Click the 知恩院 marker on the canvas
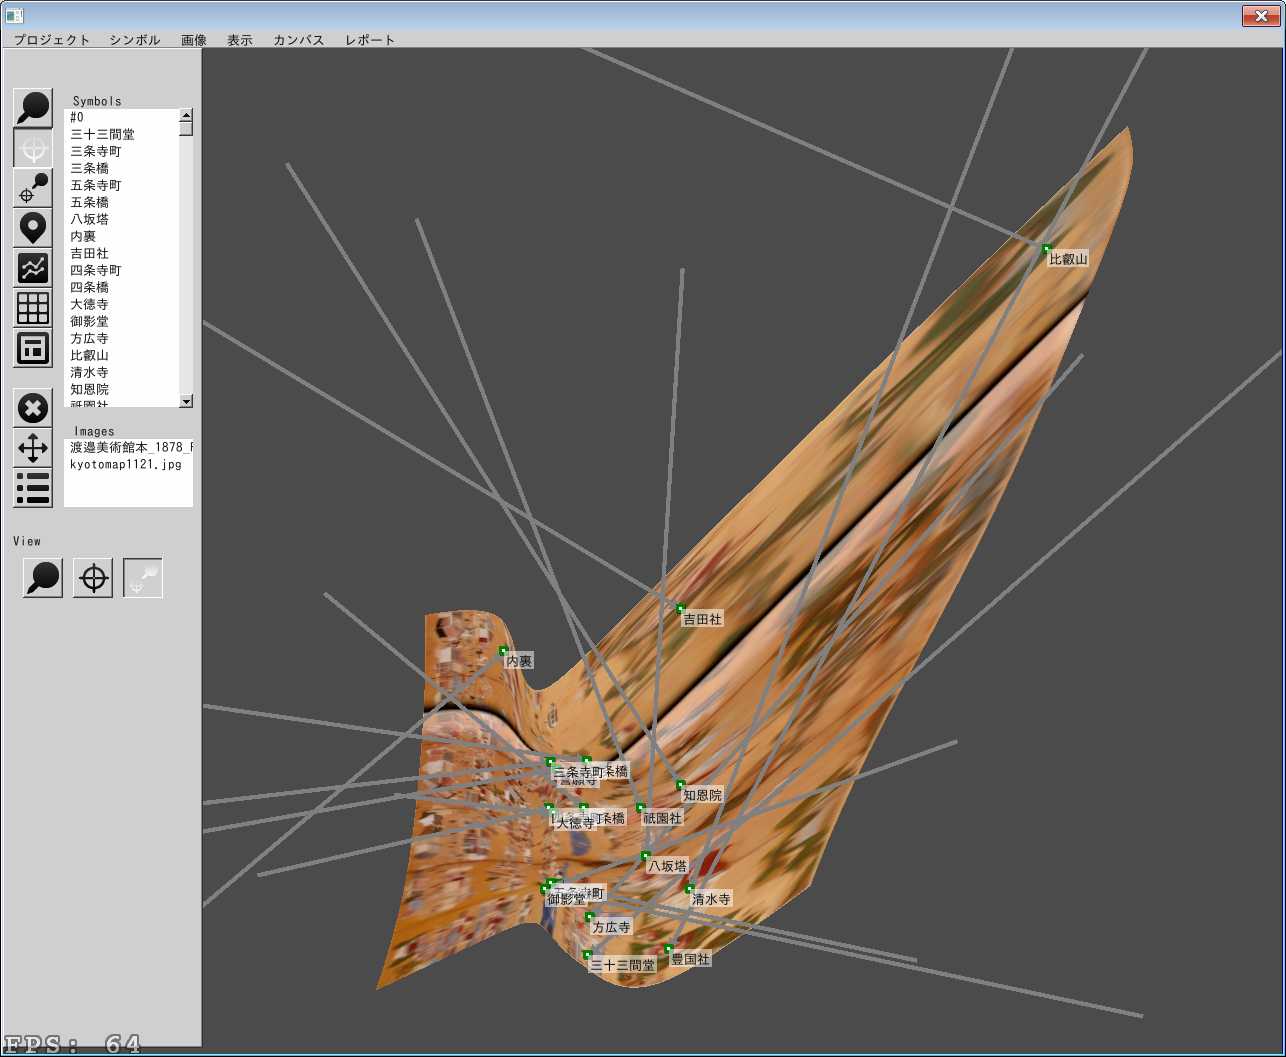 click(680, 784)
